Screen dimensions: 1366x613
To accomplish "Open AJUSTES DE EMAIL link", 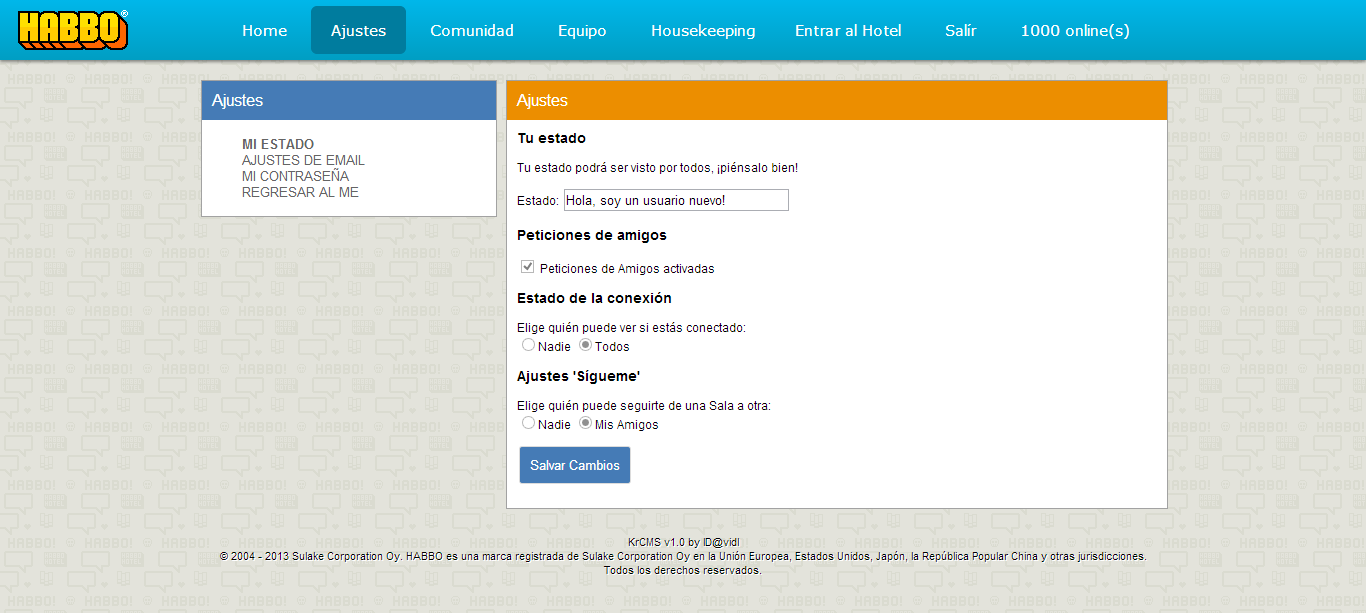I will point(303,160).
